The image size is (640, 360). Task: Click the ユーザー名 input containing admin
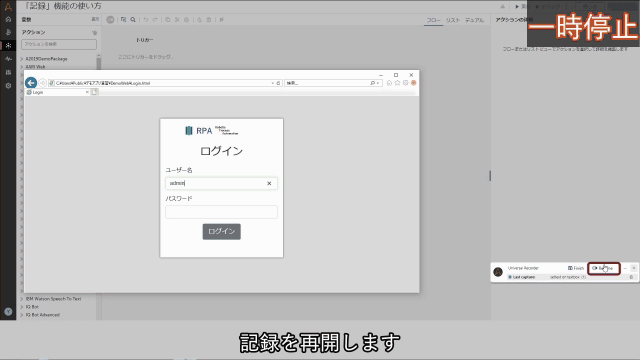[221, 183]
